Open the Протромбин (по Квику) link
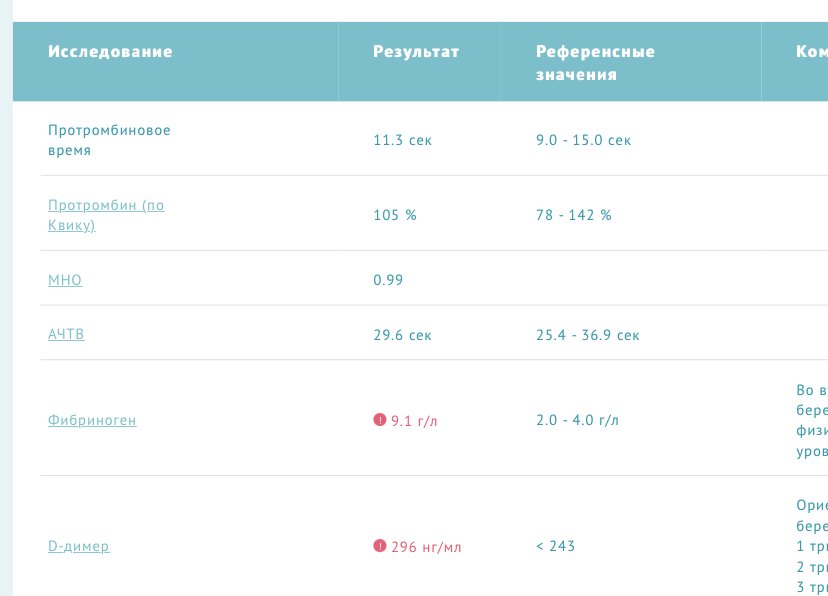This screenshot has height=596, width=828. 106,215
